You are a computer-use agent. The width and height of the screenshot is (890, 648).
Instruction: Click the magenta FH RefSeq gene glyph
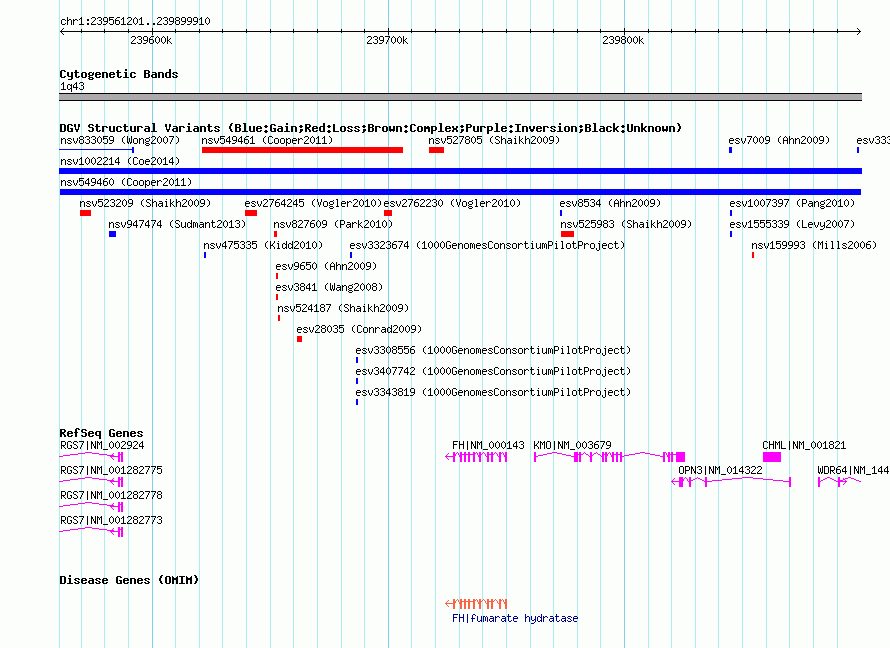tap(476, 457)
